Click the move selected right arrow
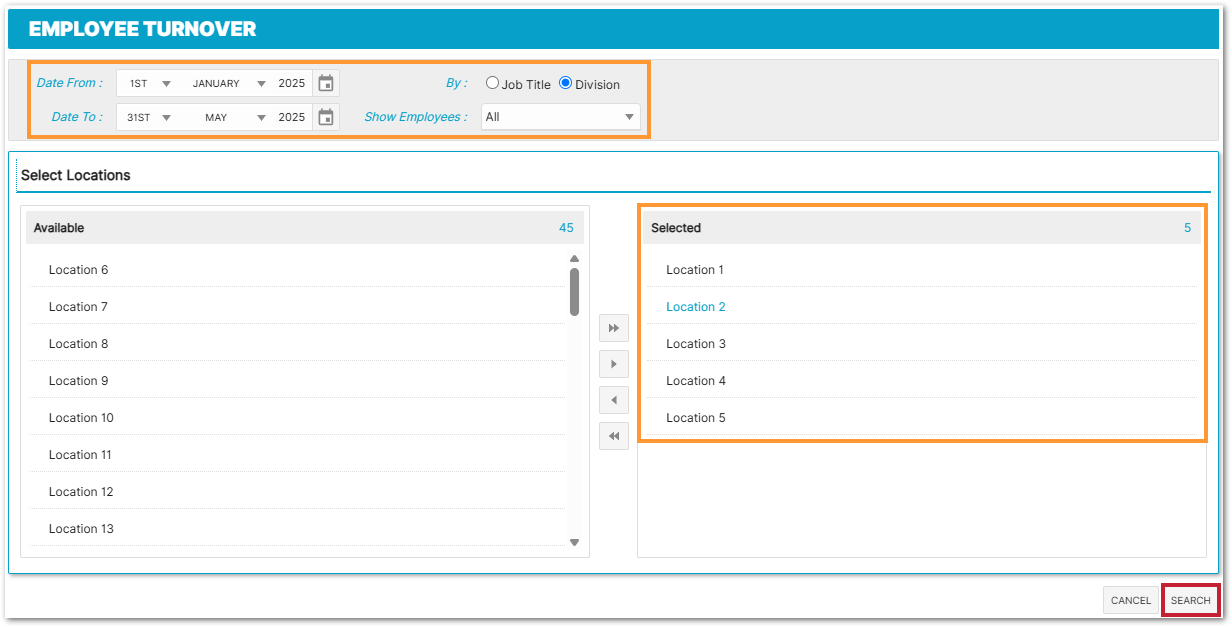The image size is (1232, 627). point(614,364)
